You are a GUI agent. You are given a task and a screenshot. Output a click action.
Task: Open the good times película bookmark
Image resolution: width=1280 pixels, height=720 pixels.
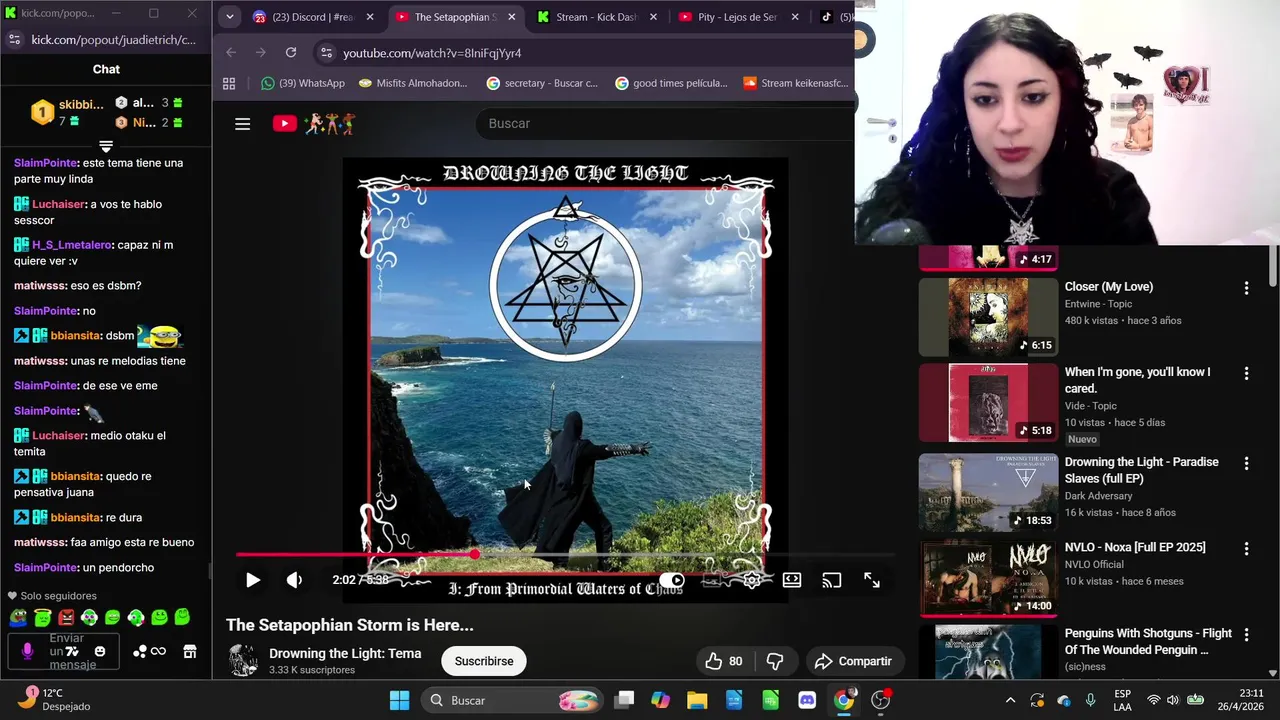(x=671, y=83)
